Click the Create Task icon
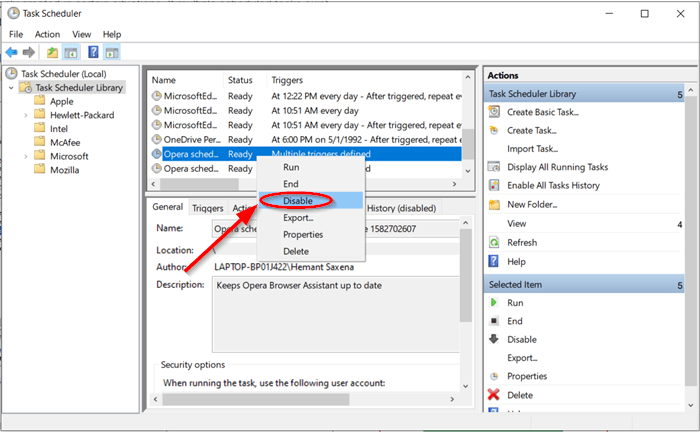Image resolution: width=700 pixels, height=432 pixels. pos(494,130)
